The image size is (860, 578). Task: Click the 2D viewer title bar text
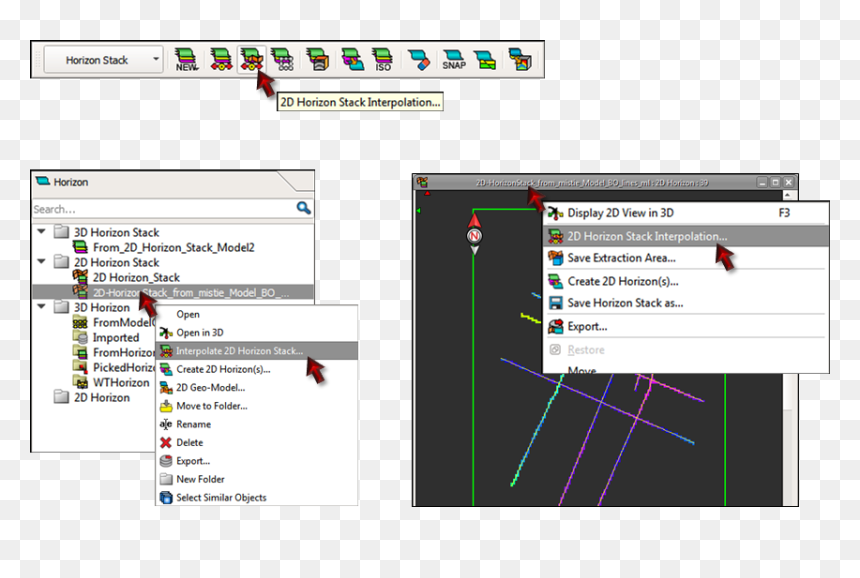pos(592,183)
